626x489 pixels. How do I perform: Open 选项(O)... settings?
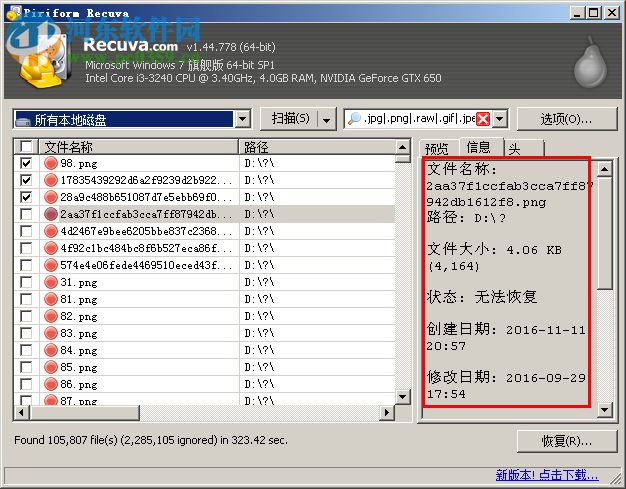tap(567, 119)
